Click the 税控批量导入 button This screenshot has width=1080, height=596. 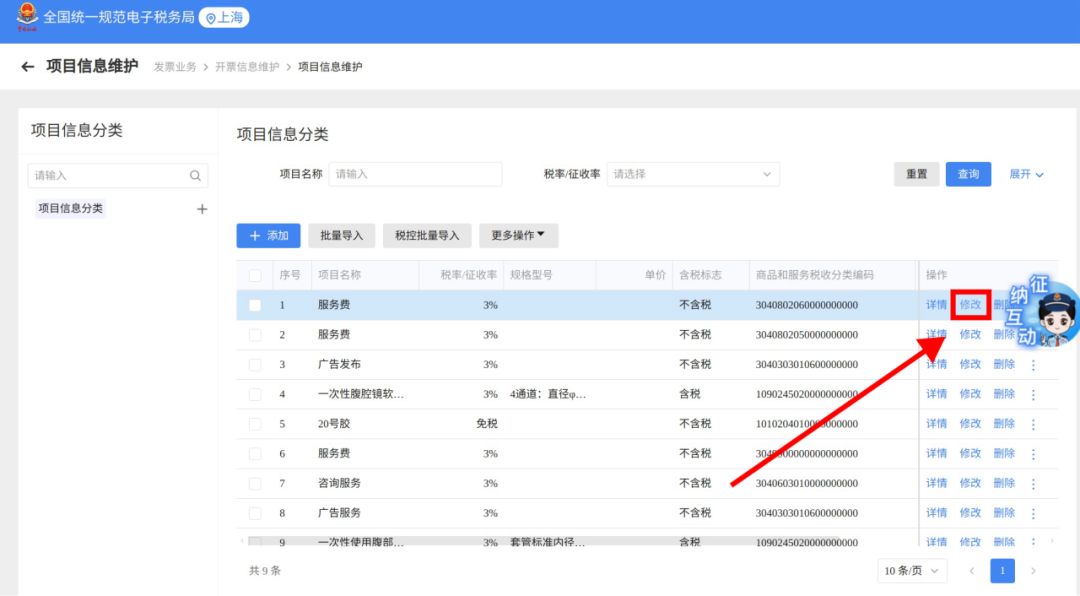click(x=427, y=236)
